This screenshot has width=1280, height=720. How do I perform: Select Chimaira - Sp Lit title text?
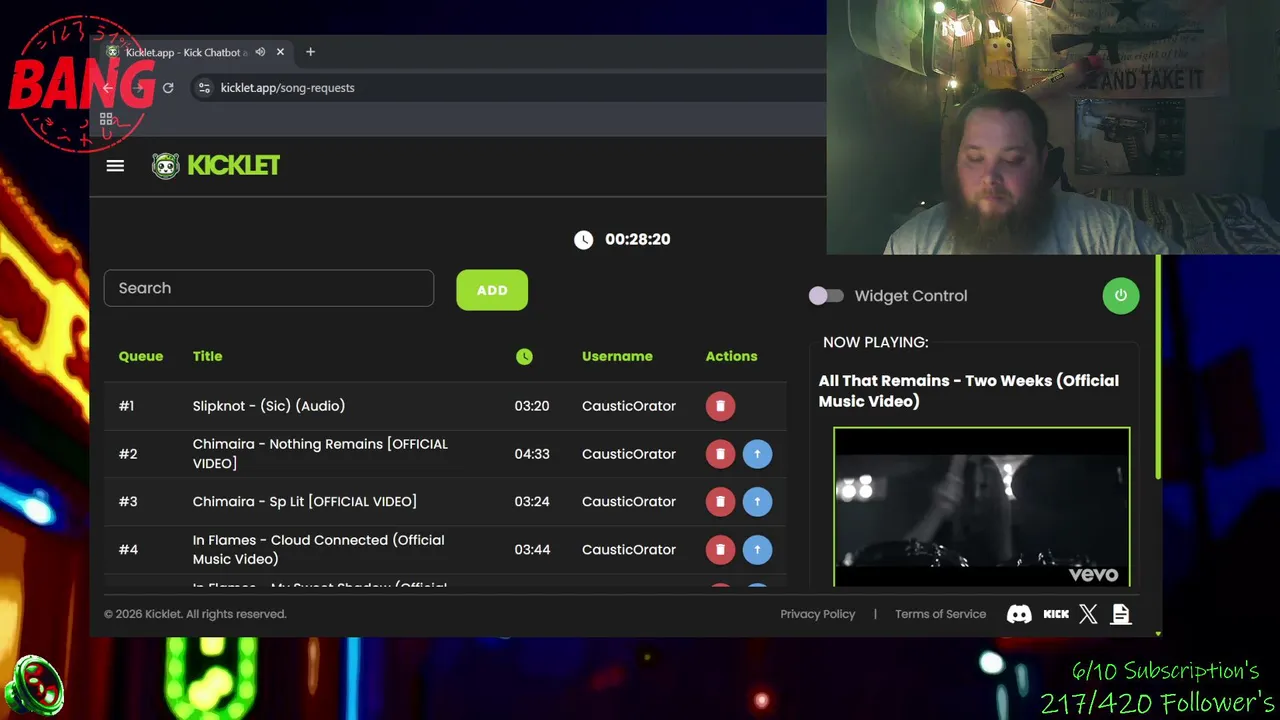[x=305, y=502]
